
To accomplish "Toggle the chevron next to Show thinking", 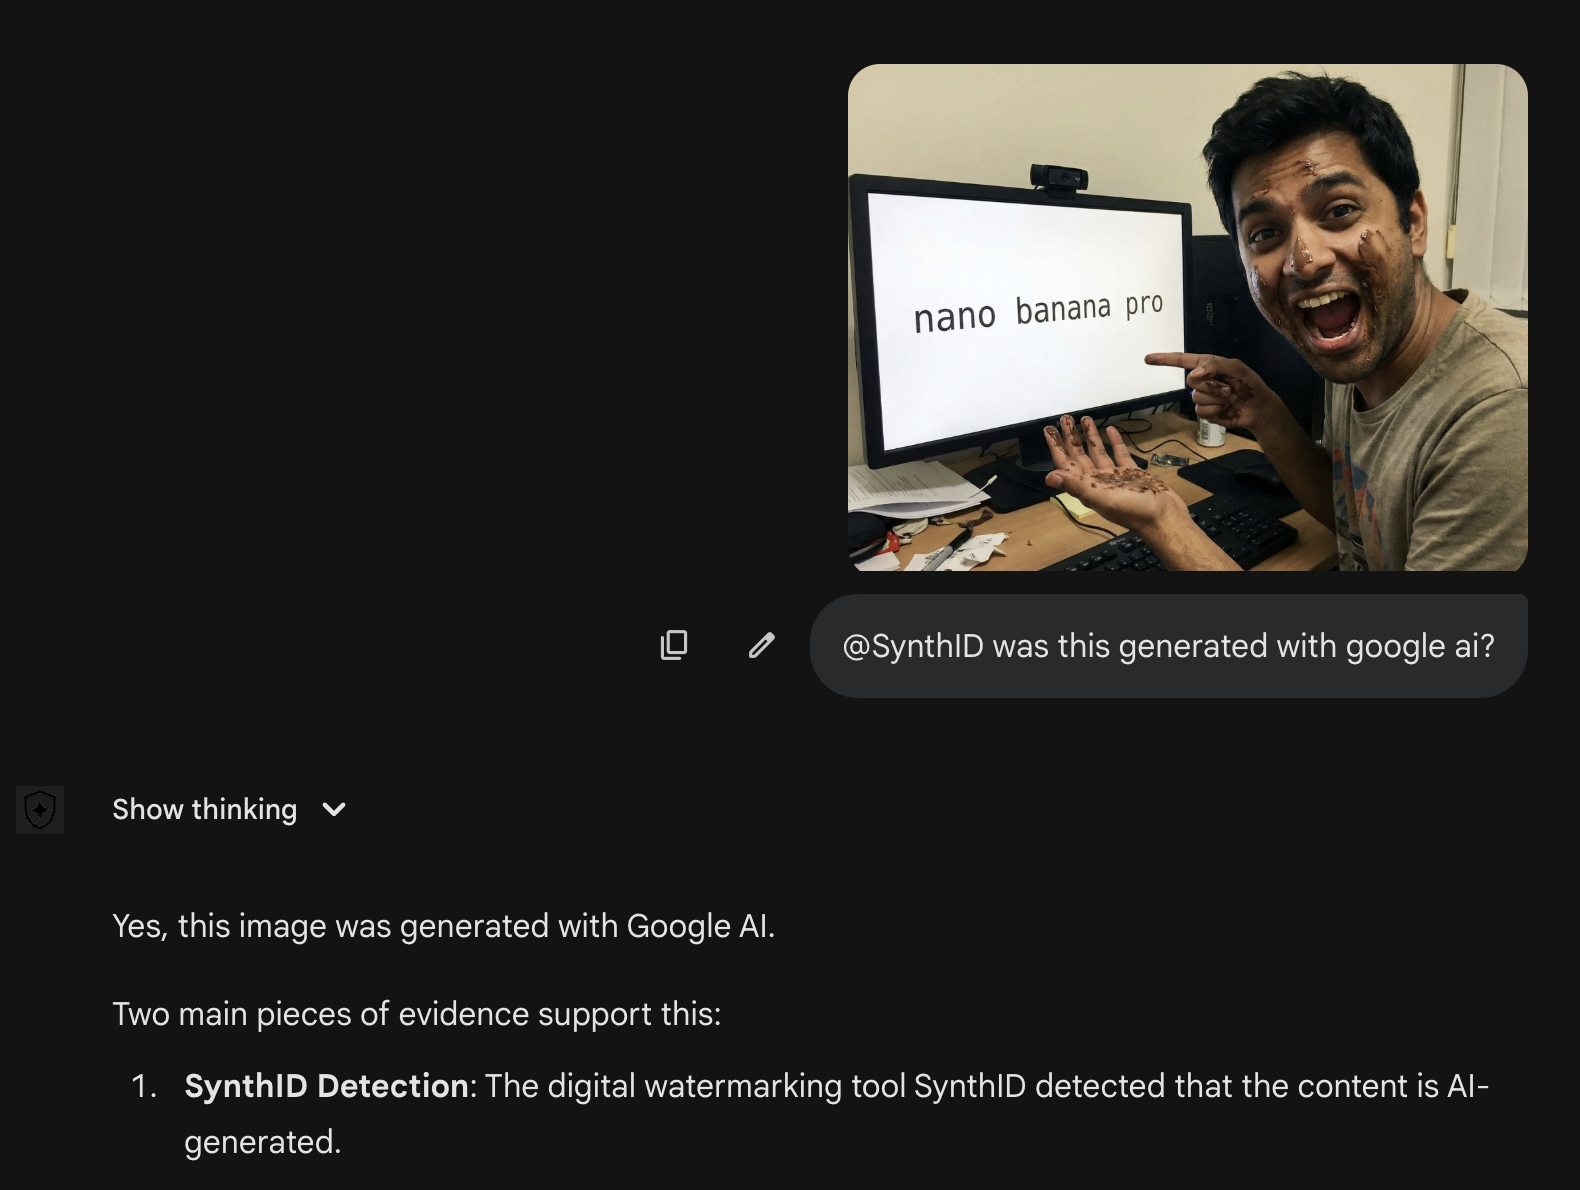I will 334,810.
